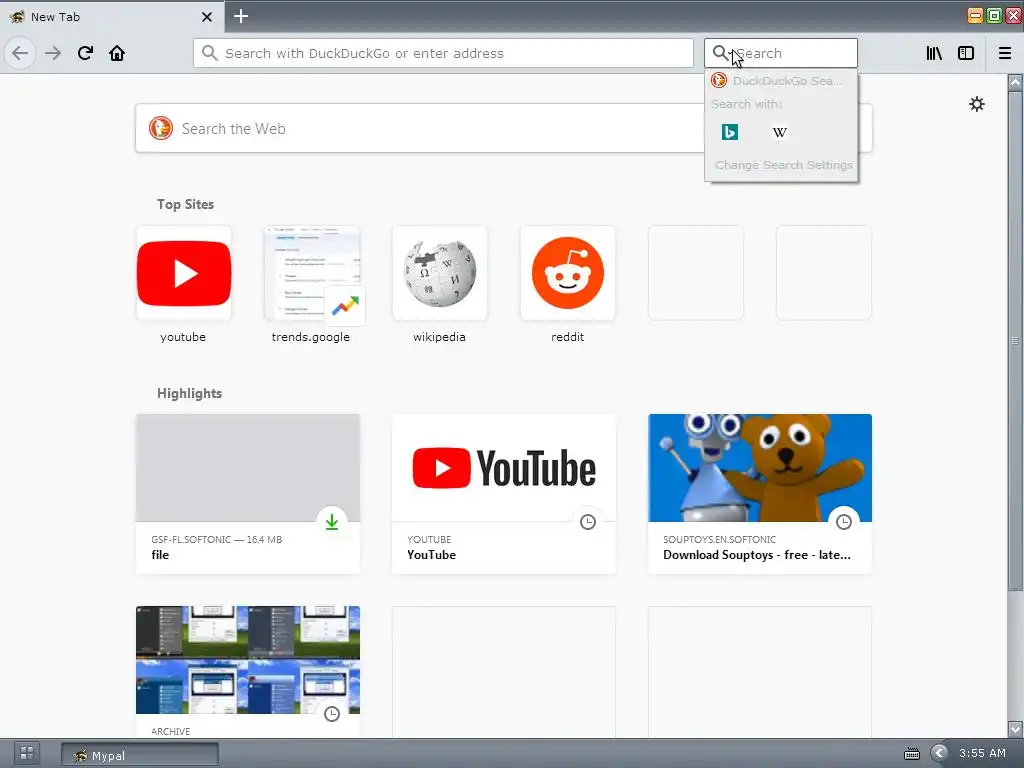The width and height of the screenshot is (1024, 768).
Task: Open Change Search Settings
Action: (784, 165)
